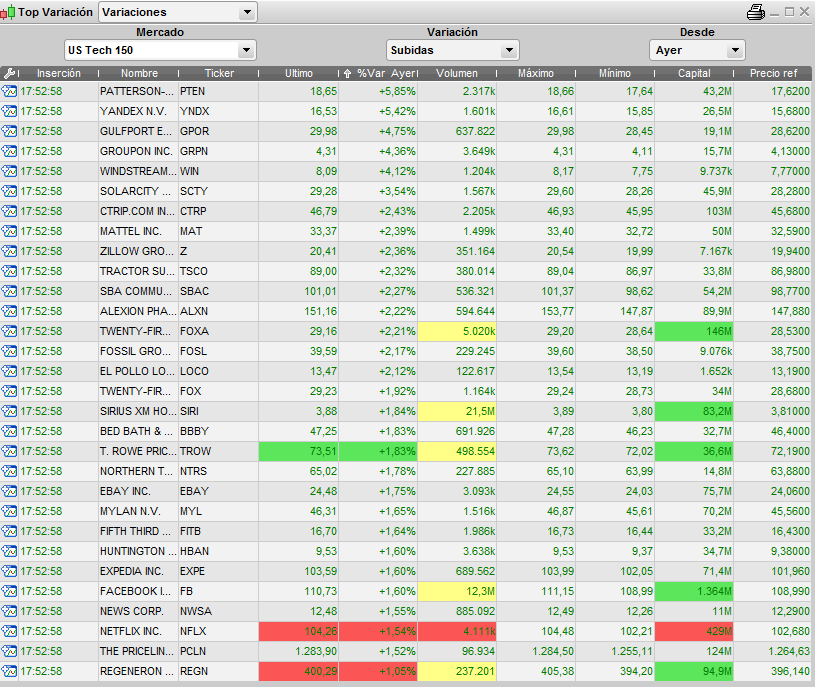Click EXPEDIA INC. name cell
815x687 pixels.
(138, 572)
